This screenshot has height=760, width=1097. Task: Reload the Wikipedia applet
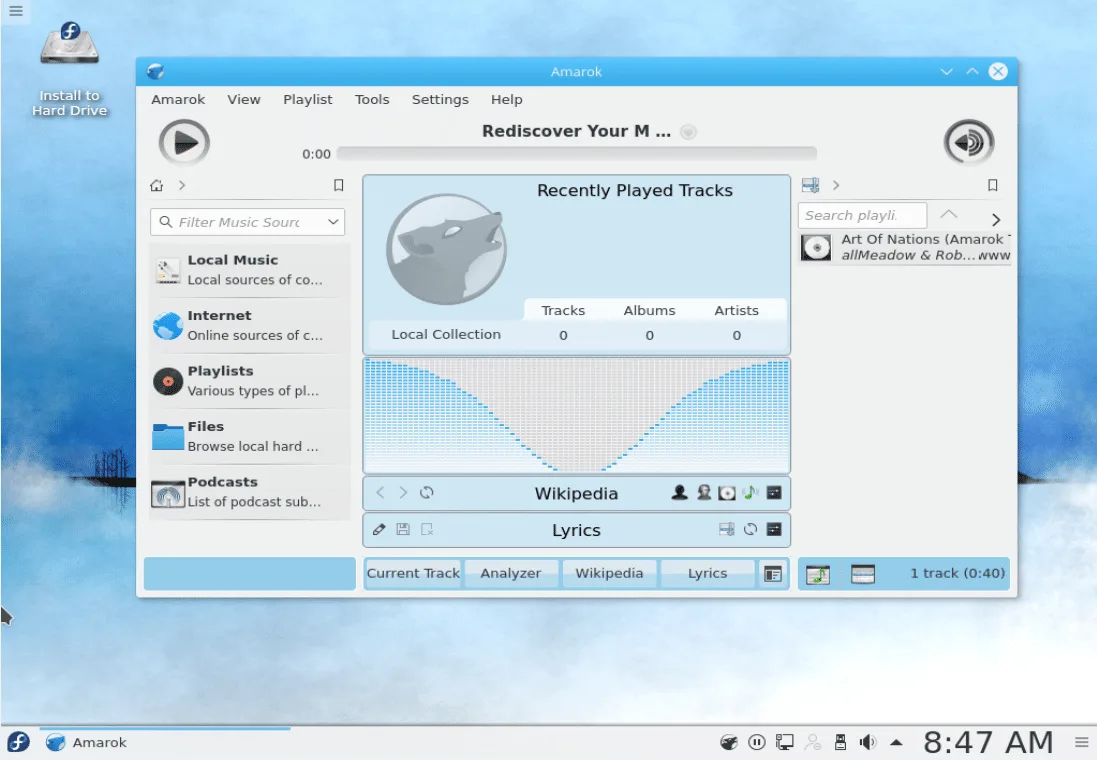click(x=427, y=493)
